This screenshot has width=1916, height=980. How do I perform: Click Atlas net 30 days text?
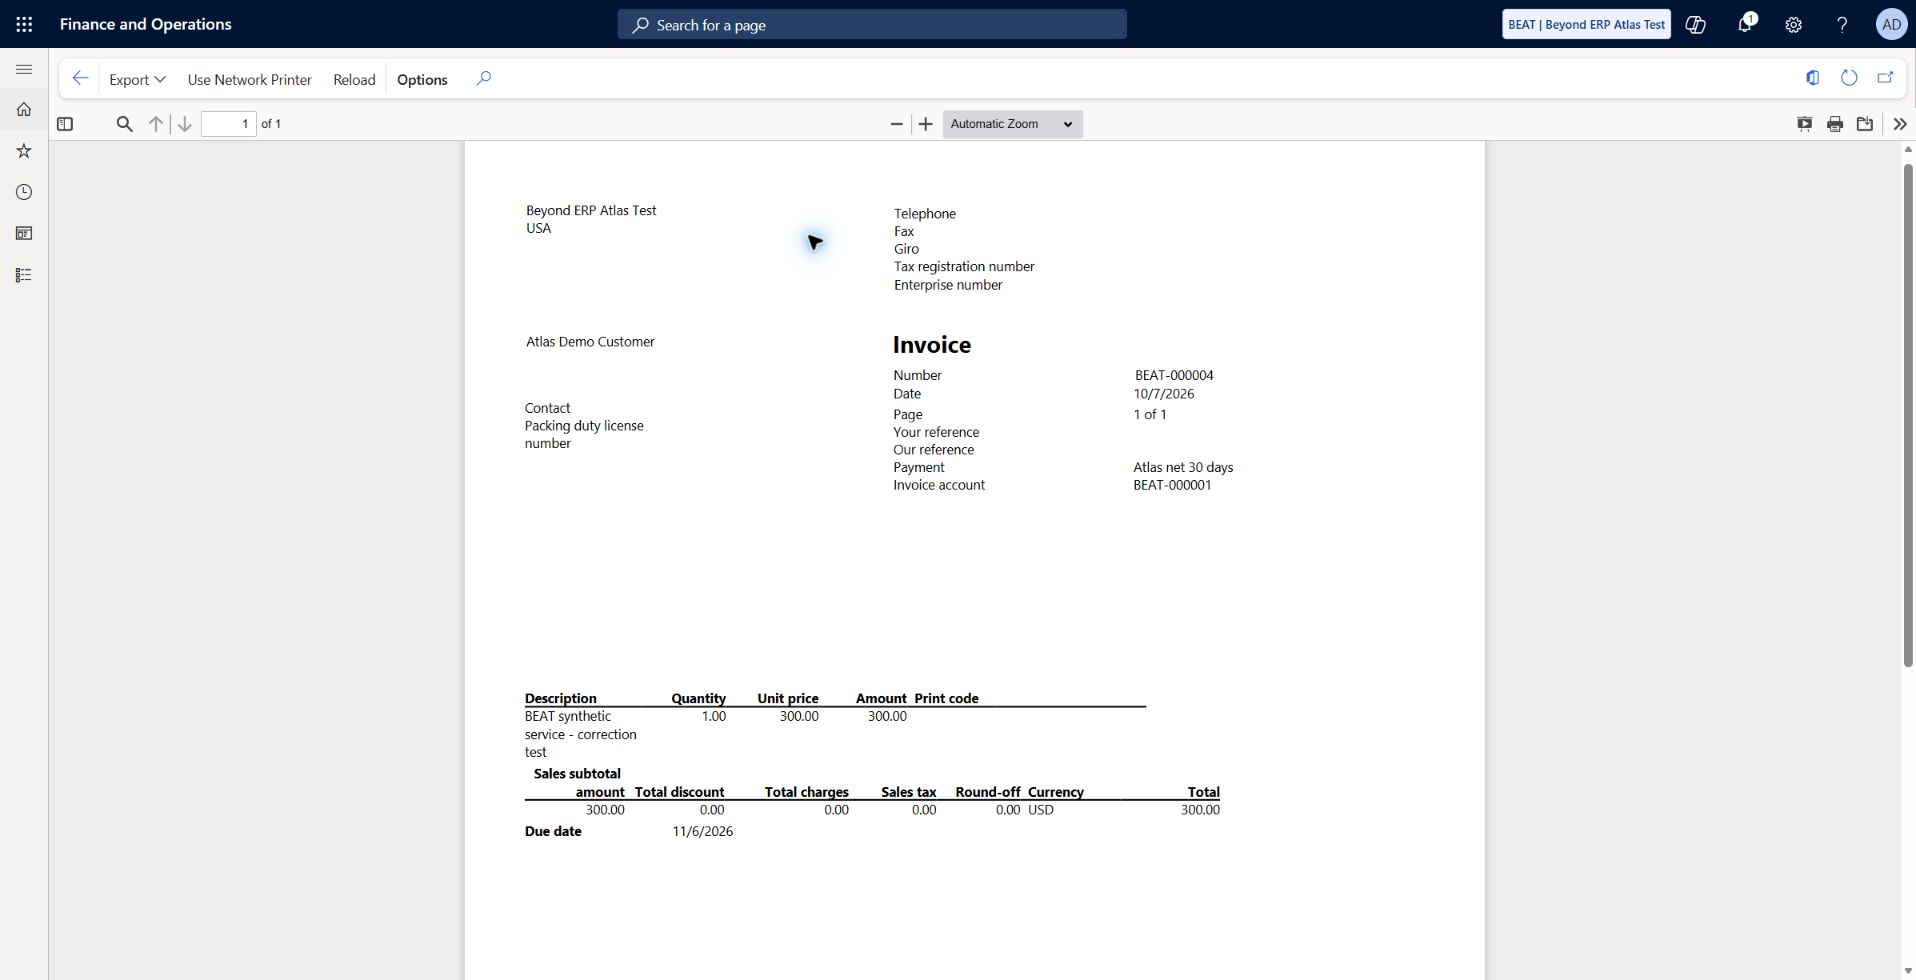point(1183,468)
